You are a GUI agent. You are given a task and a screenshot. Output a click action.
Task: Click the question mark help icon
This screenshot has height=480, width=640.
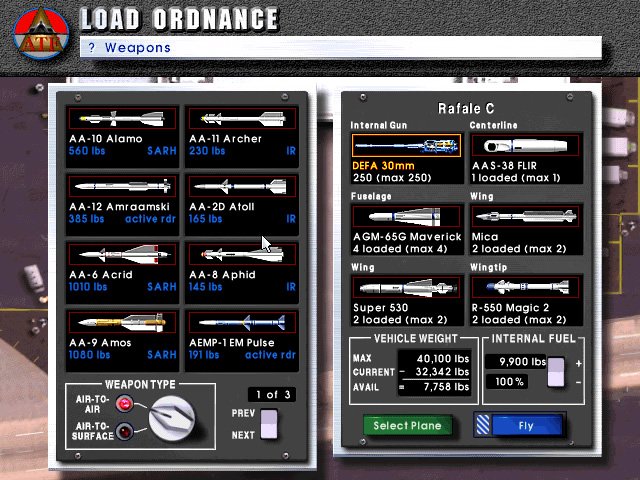pyautogui.click(x=91, y=48)
